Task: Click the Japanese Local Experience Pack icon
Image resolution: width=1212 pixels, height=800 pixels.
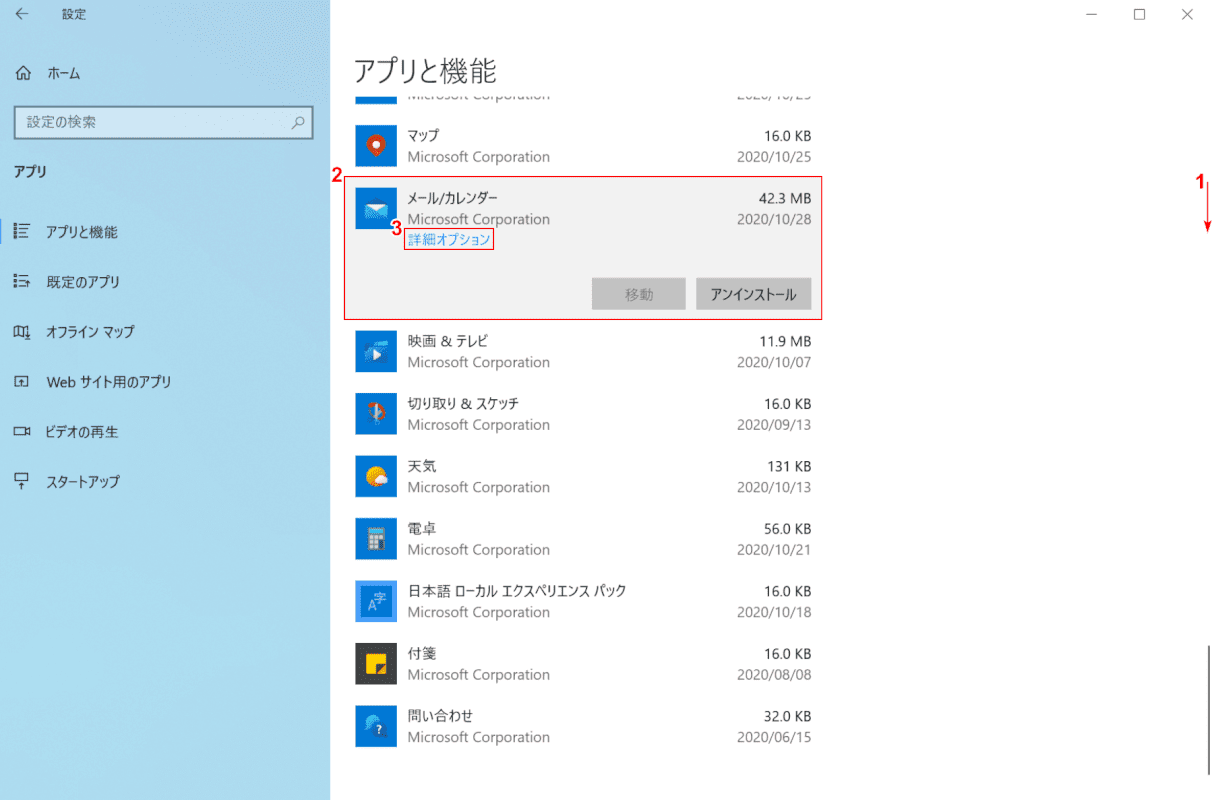Action: 376,601
